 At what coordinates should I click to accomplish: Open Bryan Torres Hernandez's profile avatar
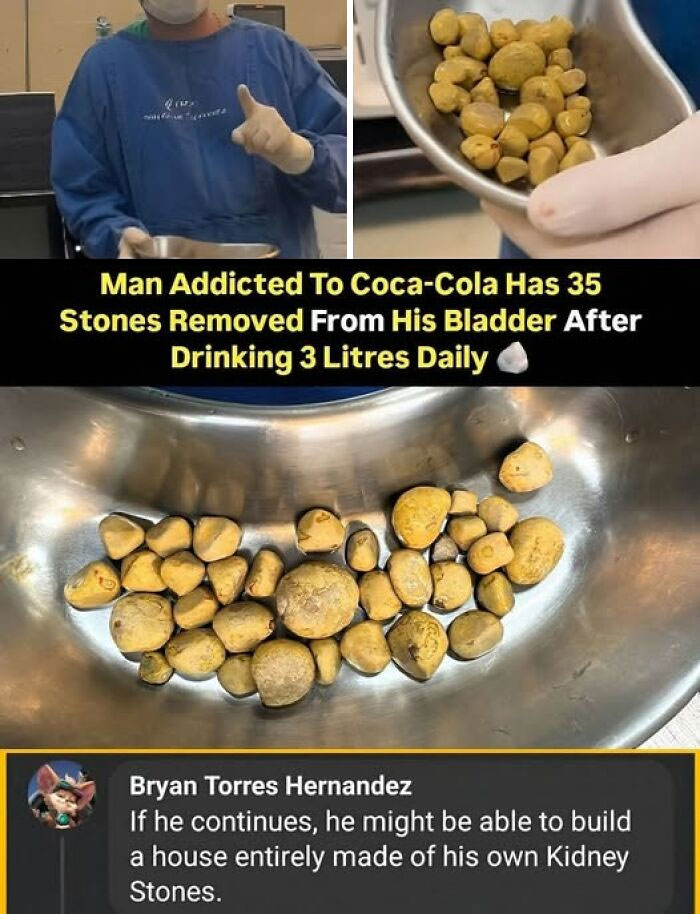pos(61,795)
